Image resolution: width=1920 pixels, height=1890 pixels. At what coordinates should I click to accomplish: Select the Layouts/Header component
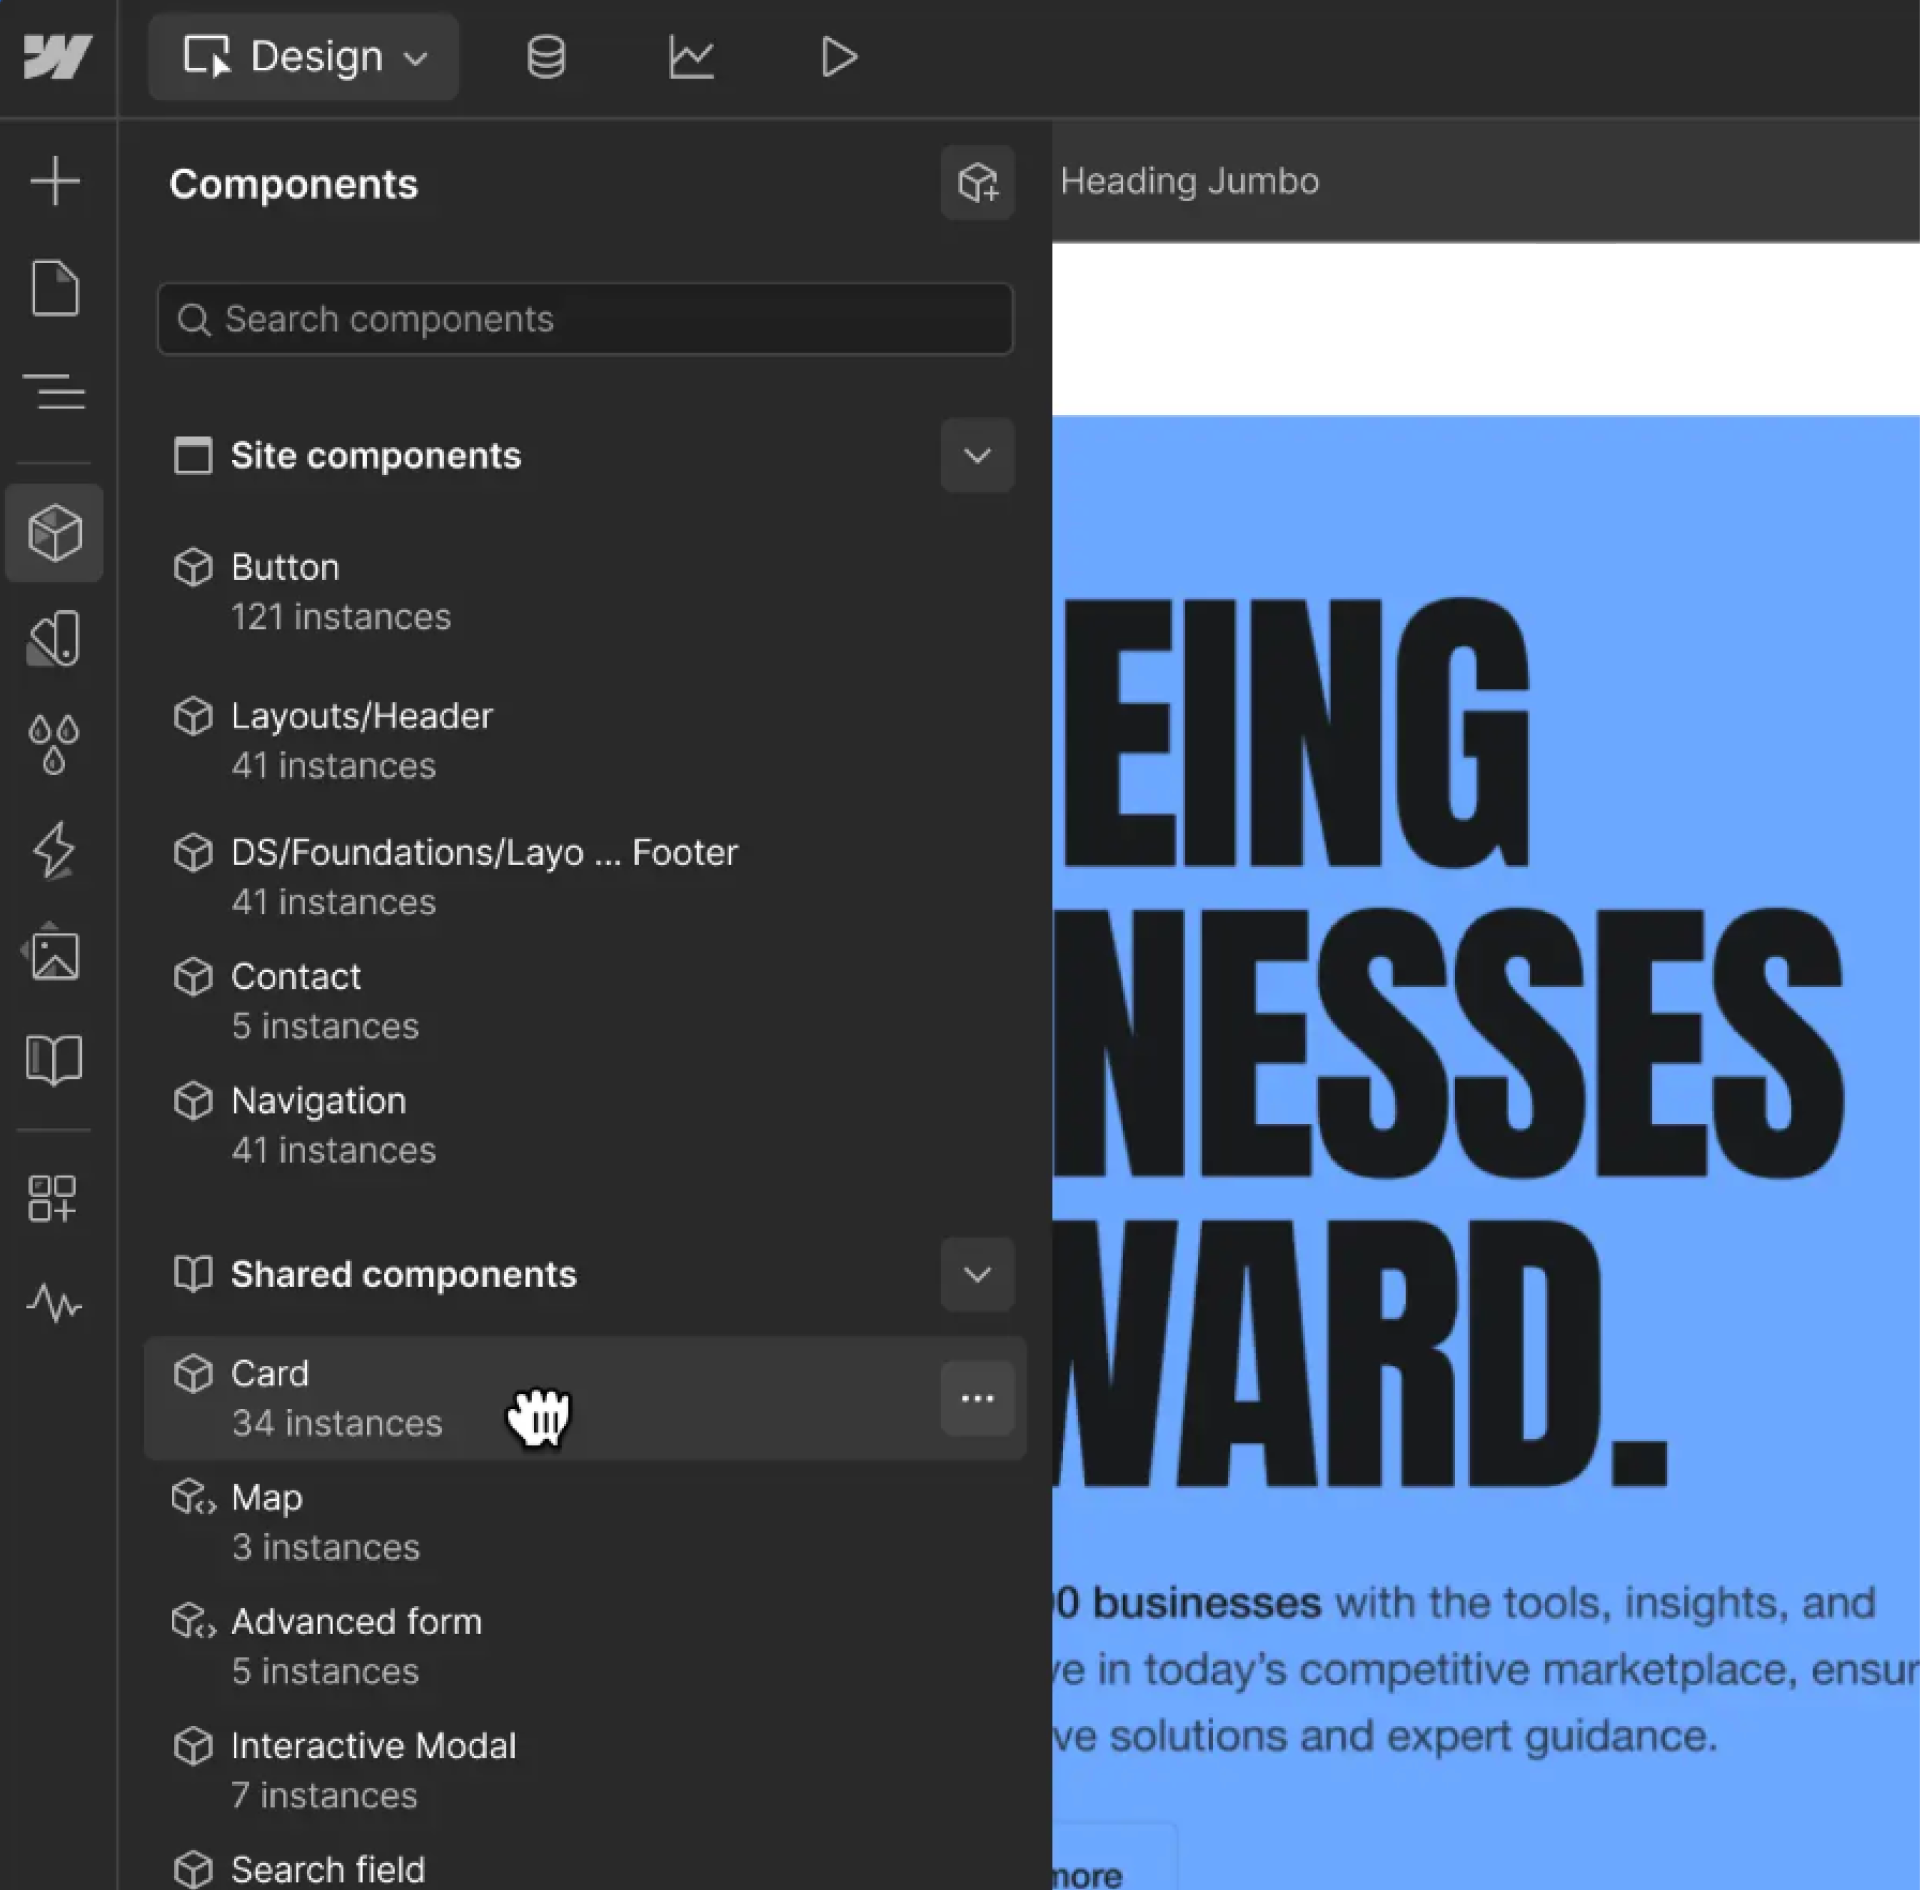(x=361, y=716)
